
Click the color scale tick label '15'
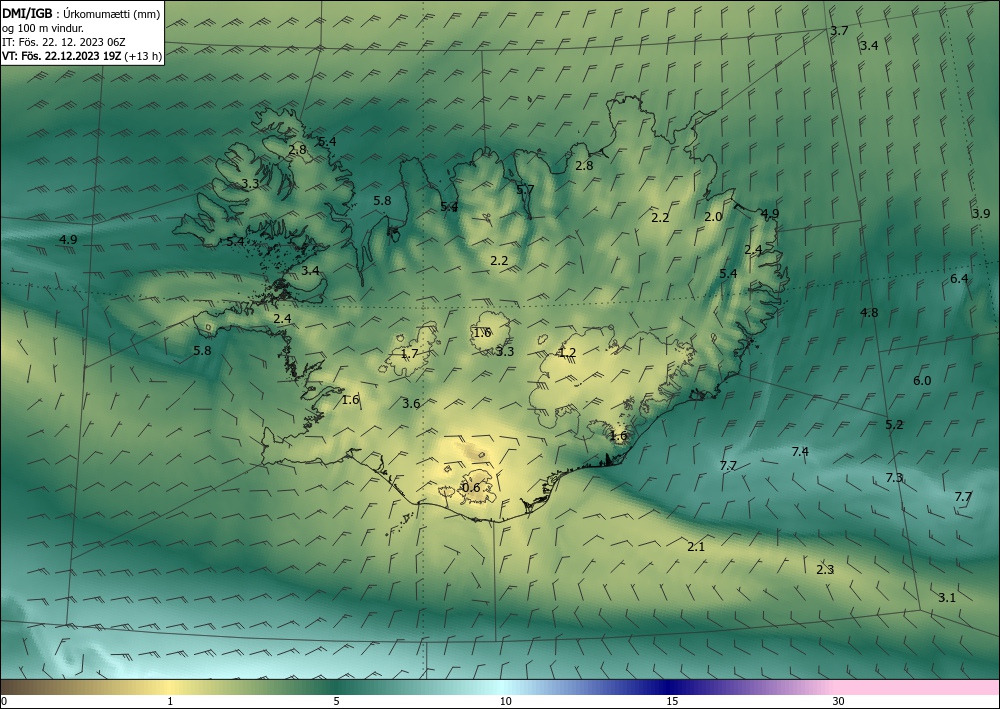pyautogui.click(x=672, y=701)
